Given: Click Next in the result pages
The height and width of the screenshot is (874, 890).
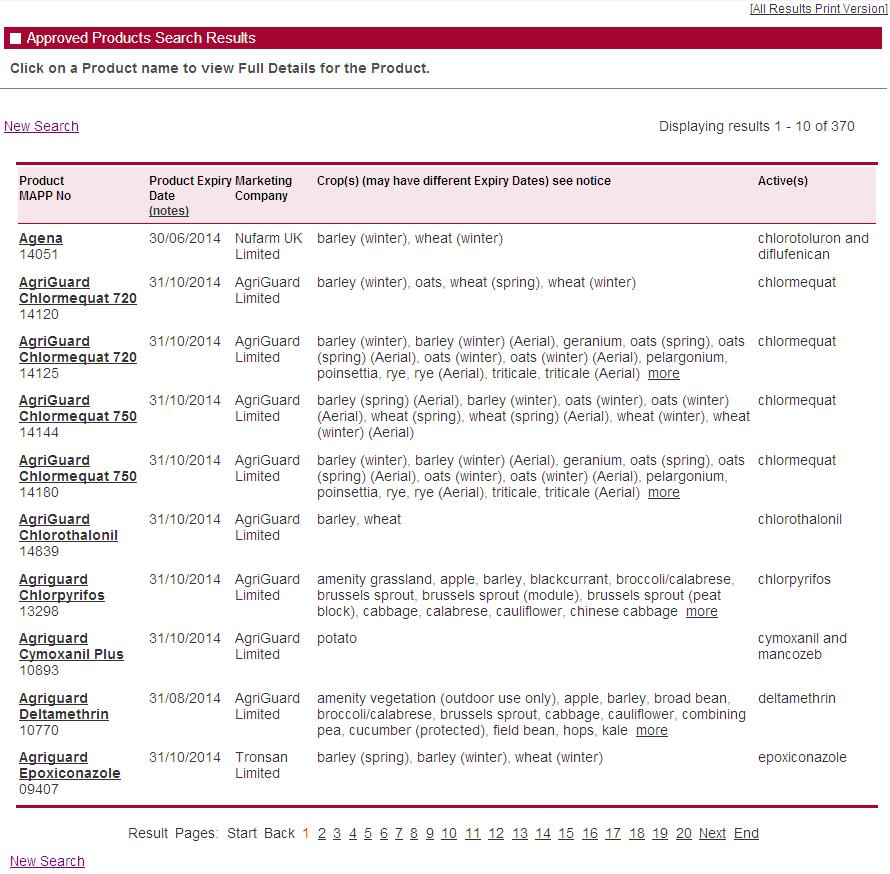Looking at the screenshot, I should (x=712, y=833).
